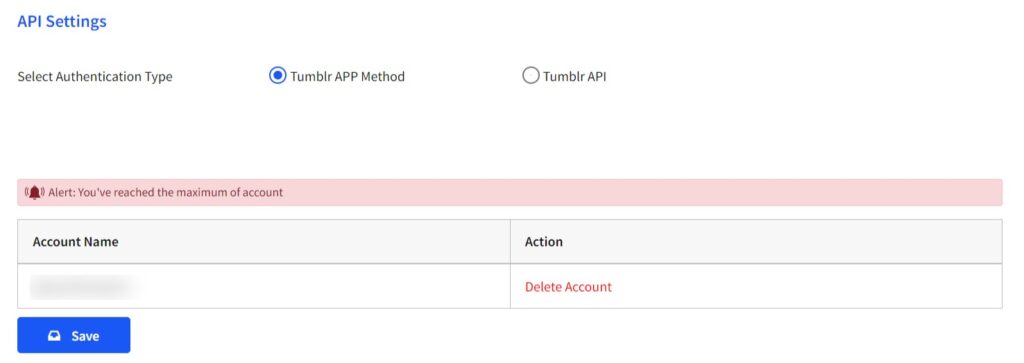Select the blurred account name entry
The height and width of the screenshot is (363, 1024).
click(x=82, y=287)
